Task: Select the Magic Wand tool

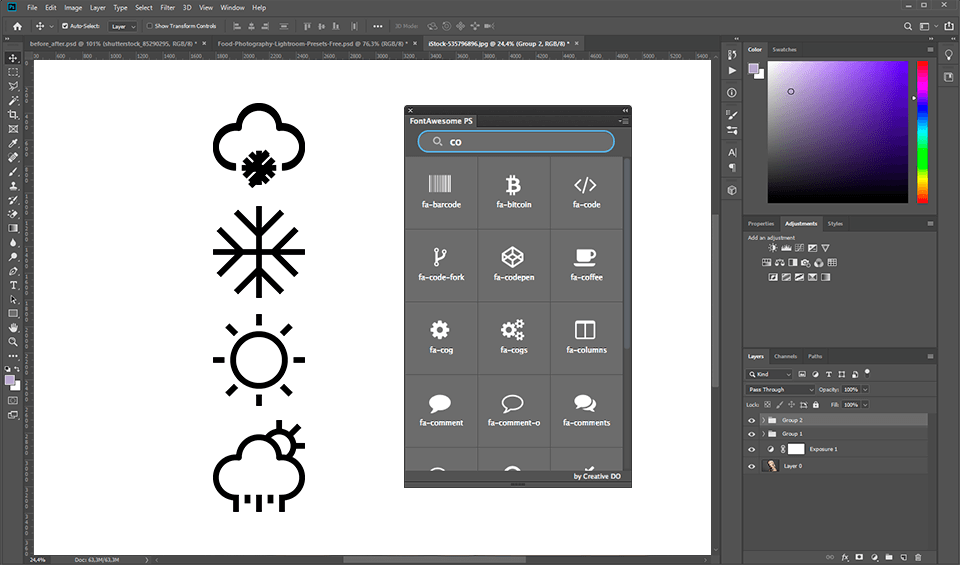Action: (13, 100)
